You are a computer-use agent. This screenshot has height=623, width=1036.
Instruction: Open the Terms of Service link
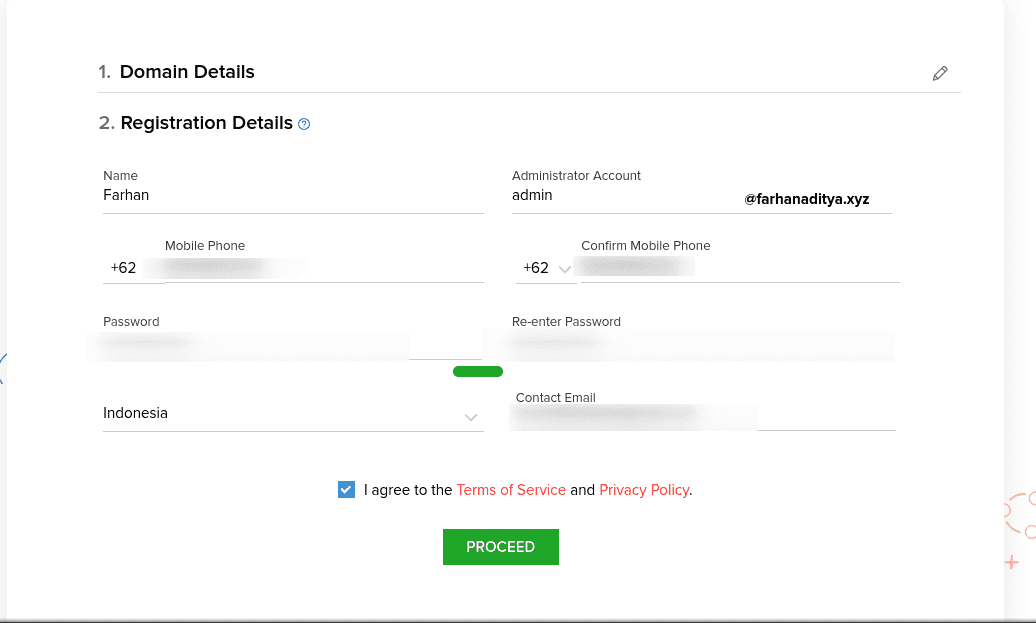click(x=511, y=490)
